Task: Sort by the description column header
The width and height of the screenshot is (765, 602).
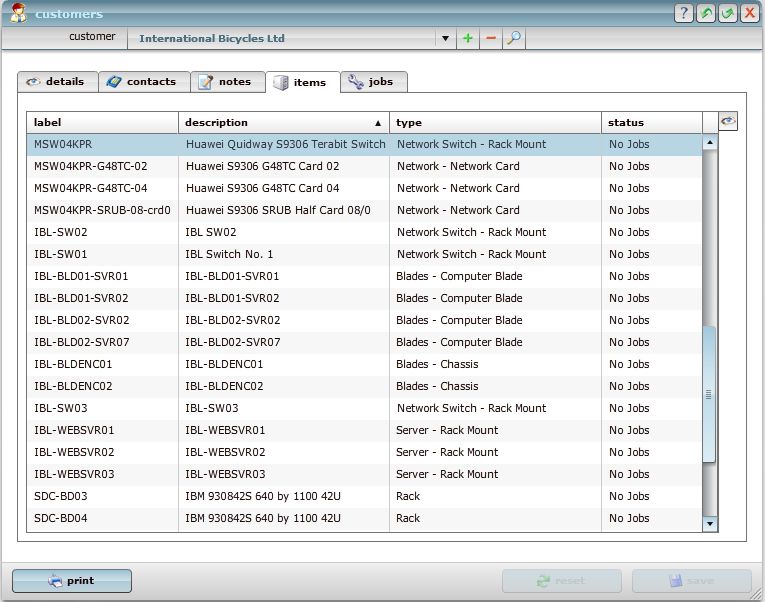Action: pyautogui.click(x=283, y=123)
